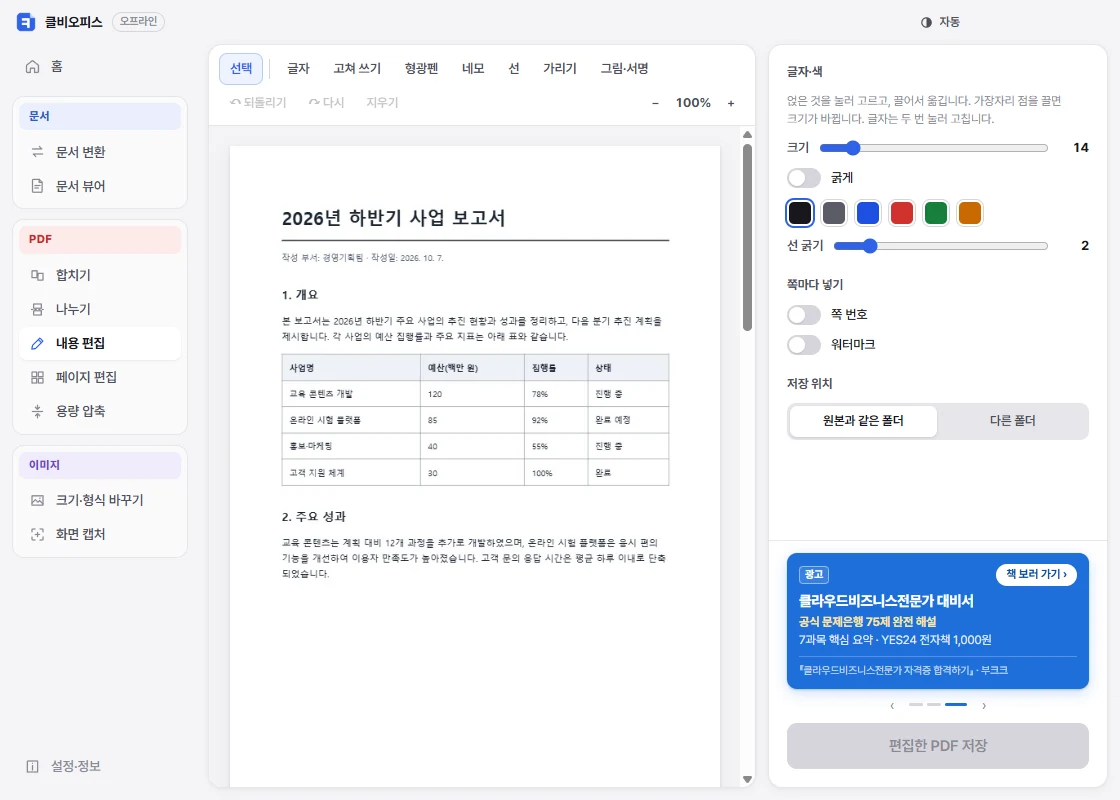Screen dimensions: 1120x800
Task: Switch to the 글자 text tool
Action: point(298,69)
